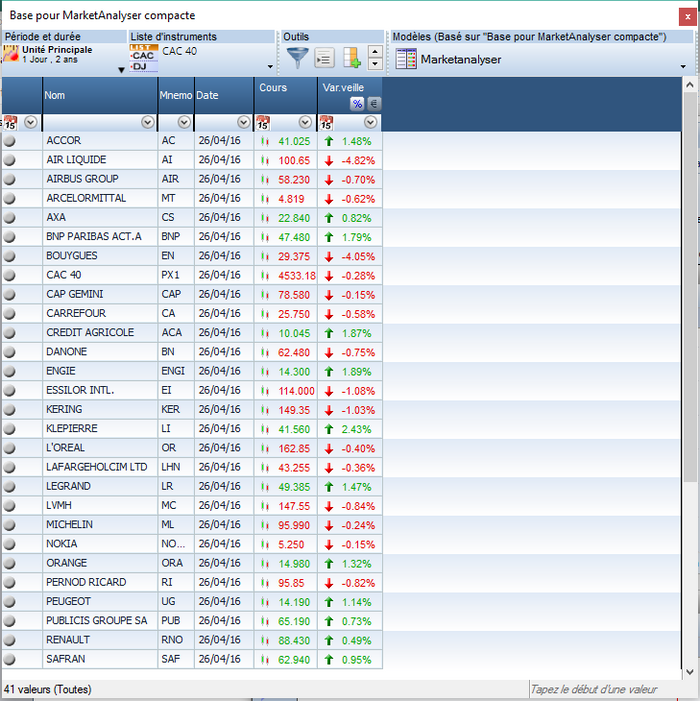Image resolution: width=700 pixels, height=701 pixels.
Task: Open the Période et durée dropdown arrow
Action: click(x=121, y=70)
